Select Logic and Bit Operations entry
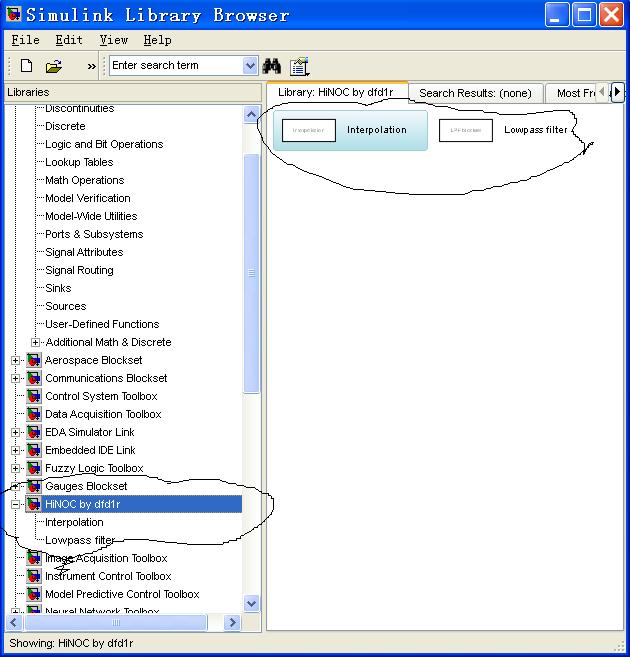 click(x=104, y=145)
